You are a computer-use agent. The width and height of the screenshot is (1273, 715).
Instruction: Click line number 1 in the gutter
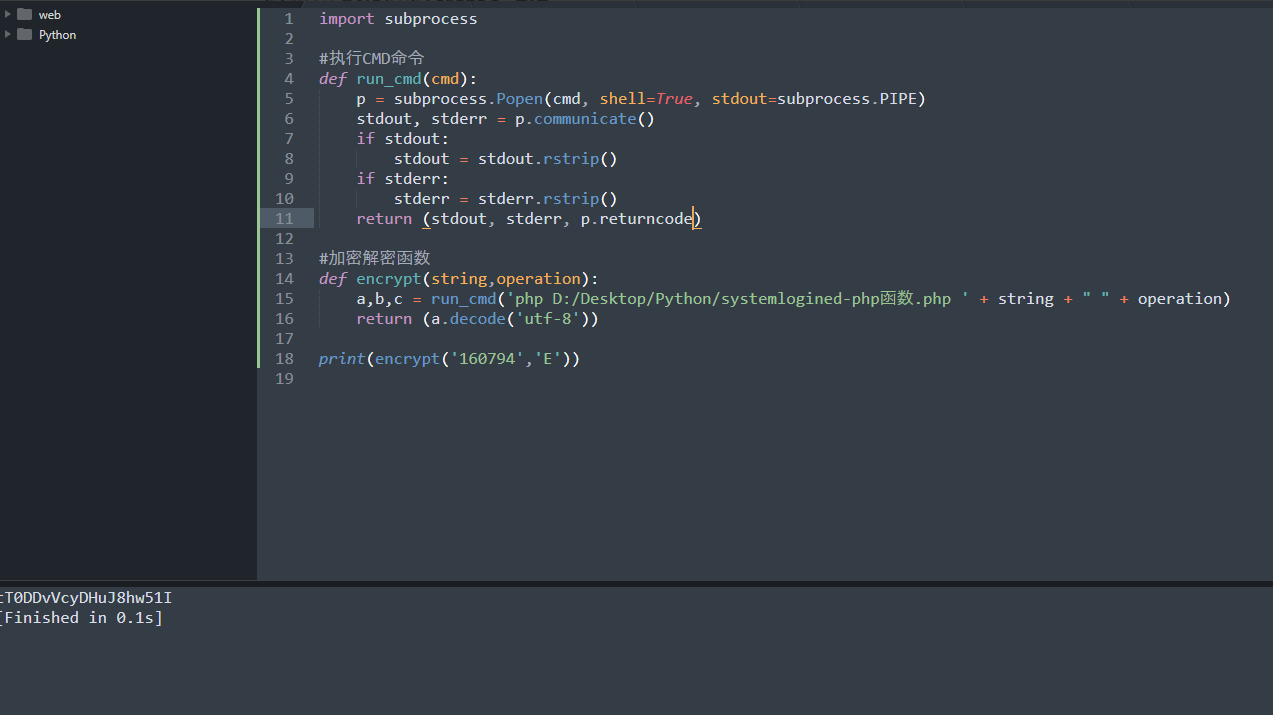click(x=289, y=19)
